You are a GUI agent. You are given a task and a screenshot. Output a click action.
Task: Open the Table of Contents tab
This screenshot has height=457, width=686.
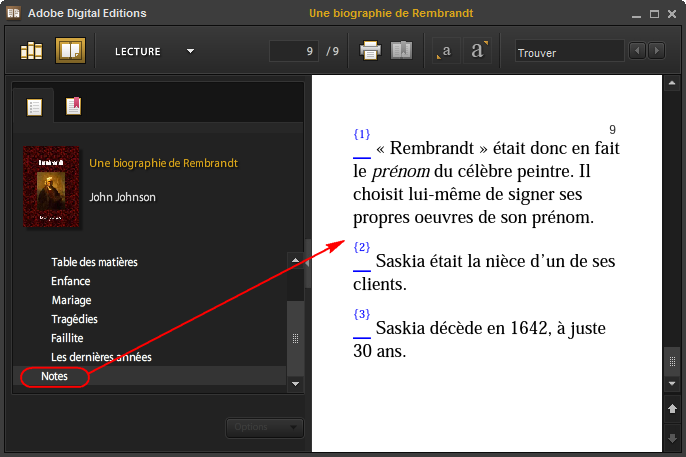34,107
